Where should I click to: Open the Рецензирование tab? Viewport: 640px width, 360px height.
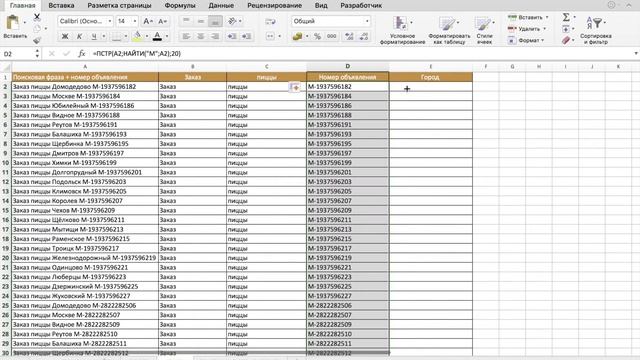[274, 5]
